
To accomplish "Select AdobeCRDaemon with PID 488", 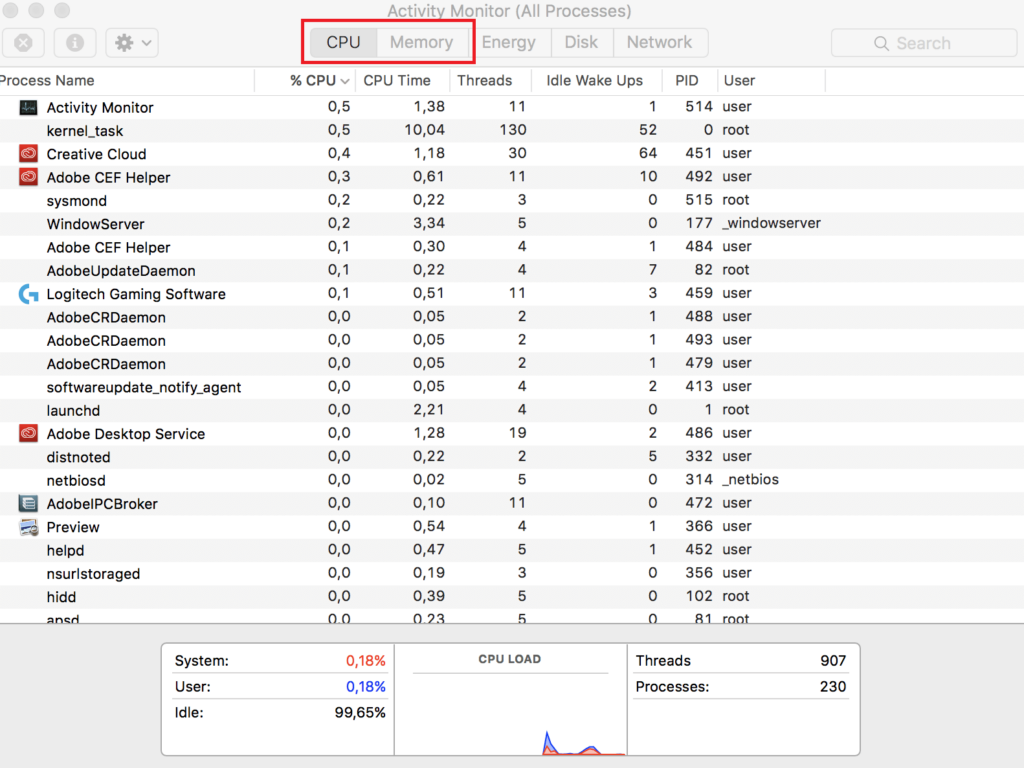I will point(512,317).
